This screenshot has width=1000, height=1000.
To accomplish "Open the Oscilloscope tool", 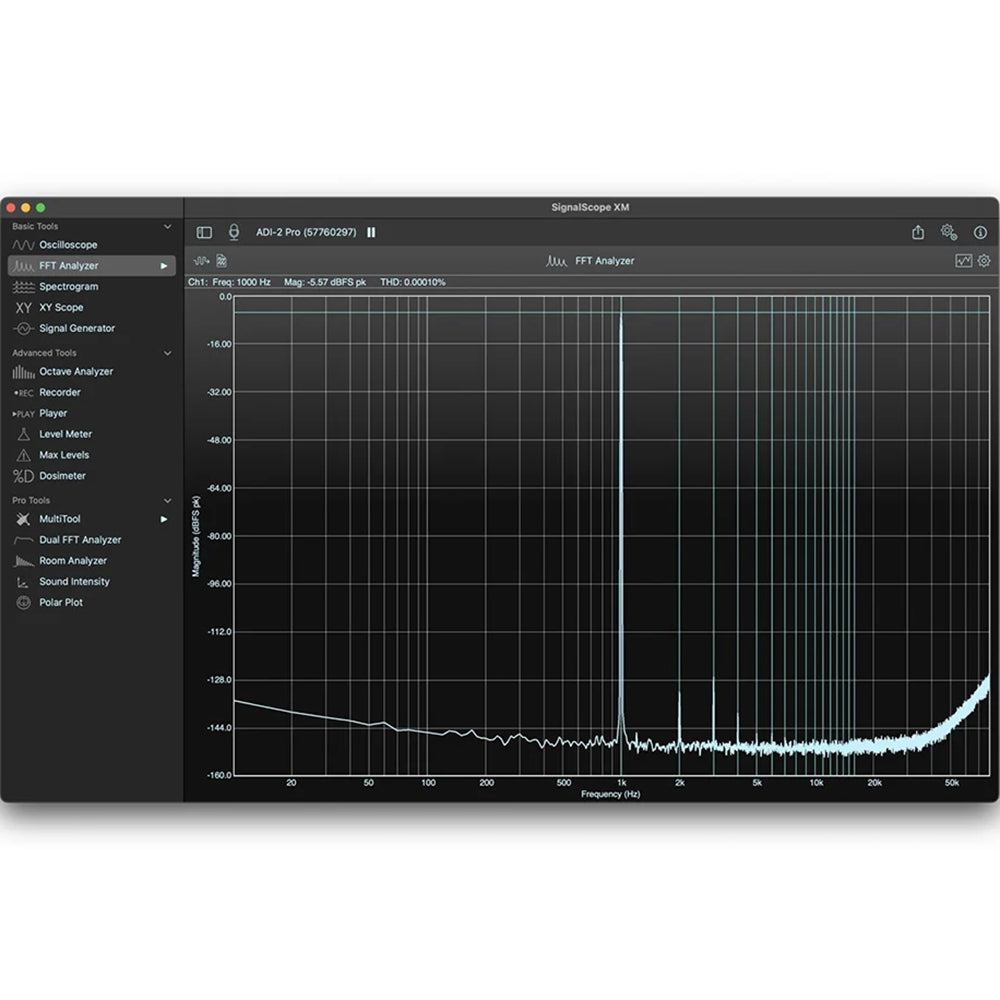I will click(x=67, y=245).
